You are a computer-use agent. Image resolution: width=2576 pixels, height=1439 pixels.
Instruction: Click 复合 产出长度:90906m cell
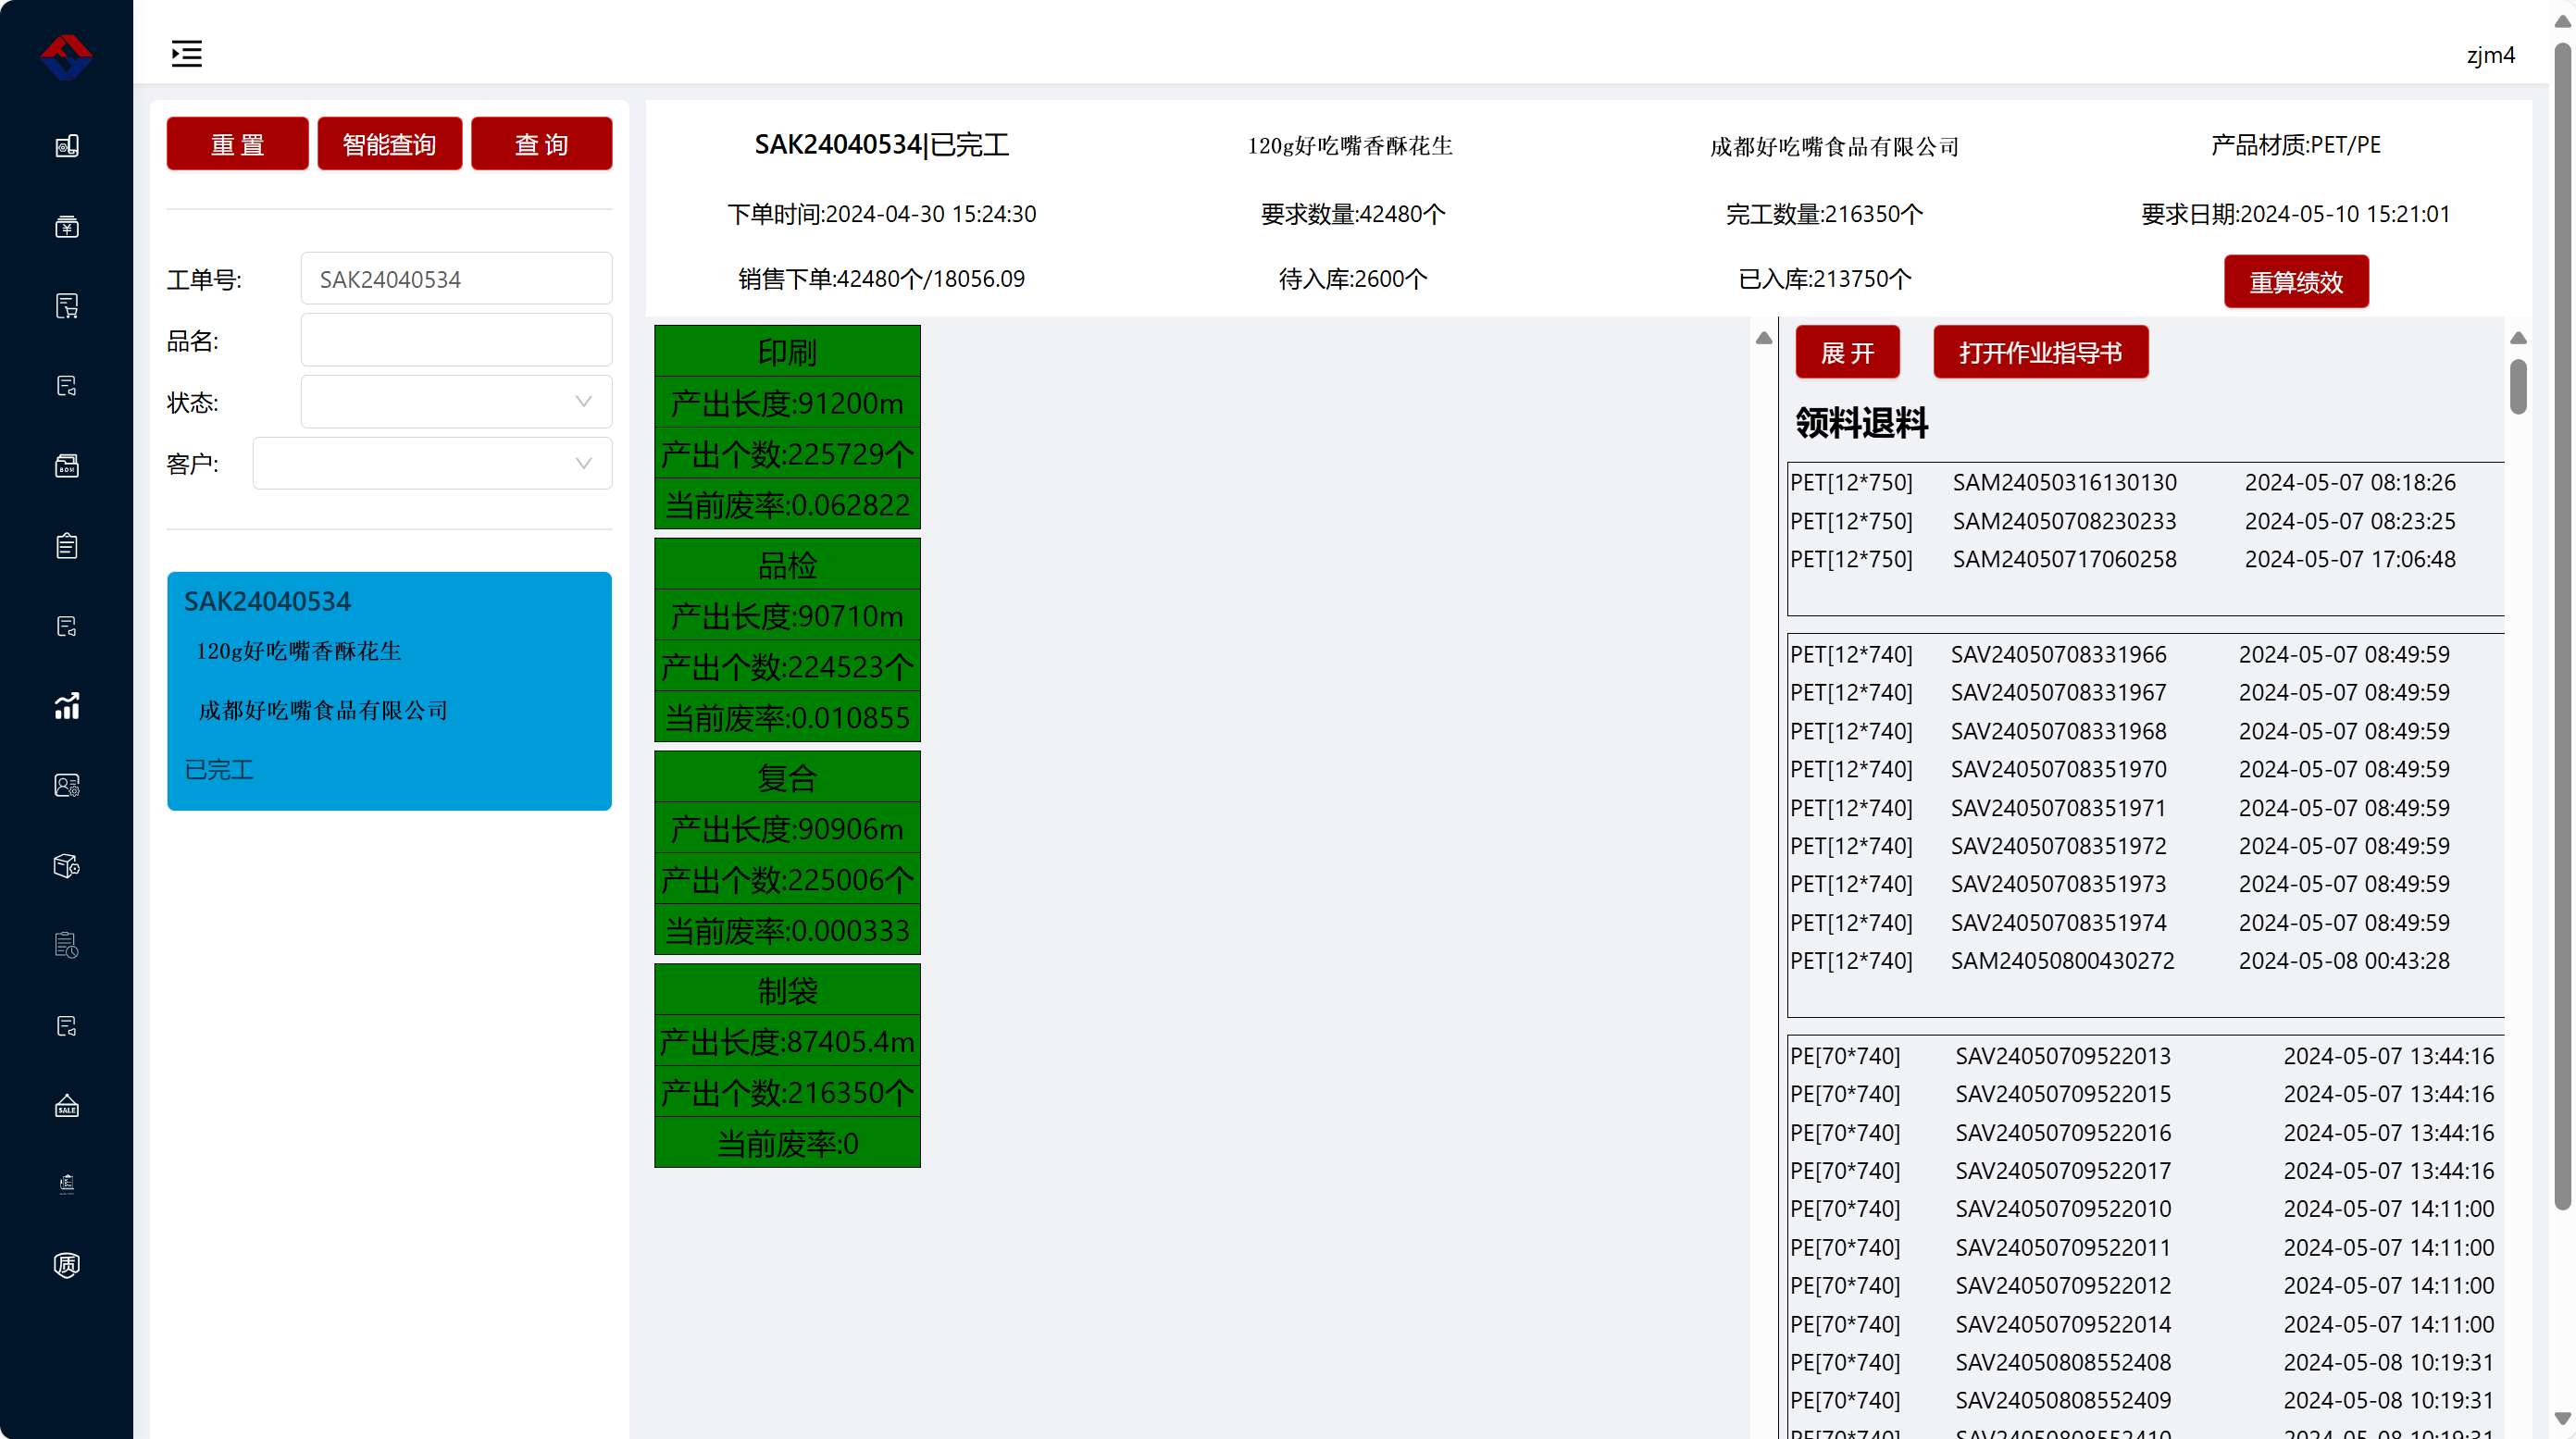787,828
